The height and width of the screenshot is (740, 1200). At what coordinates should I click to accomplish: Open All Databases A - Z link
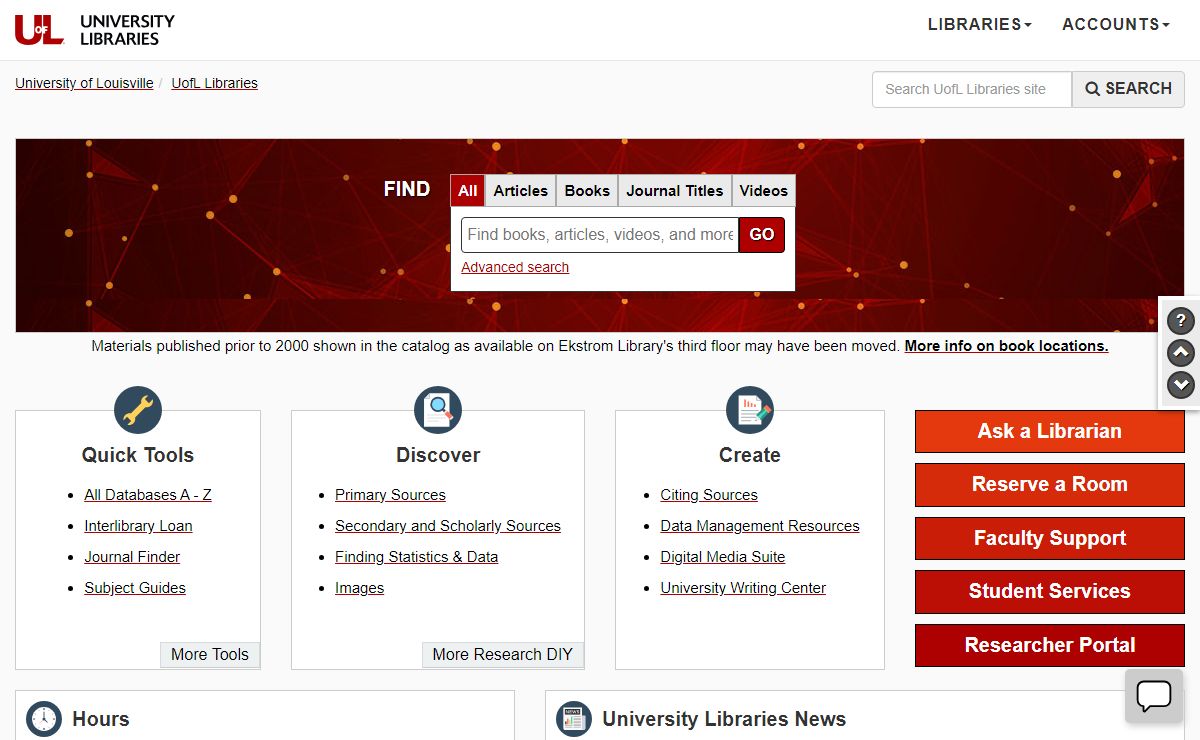(148, 495)
